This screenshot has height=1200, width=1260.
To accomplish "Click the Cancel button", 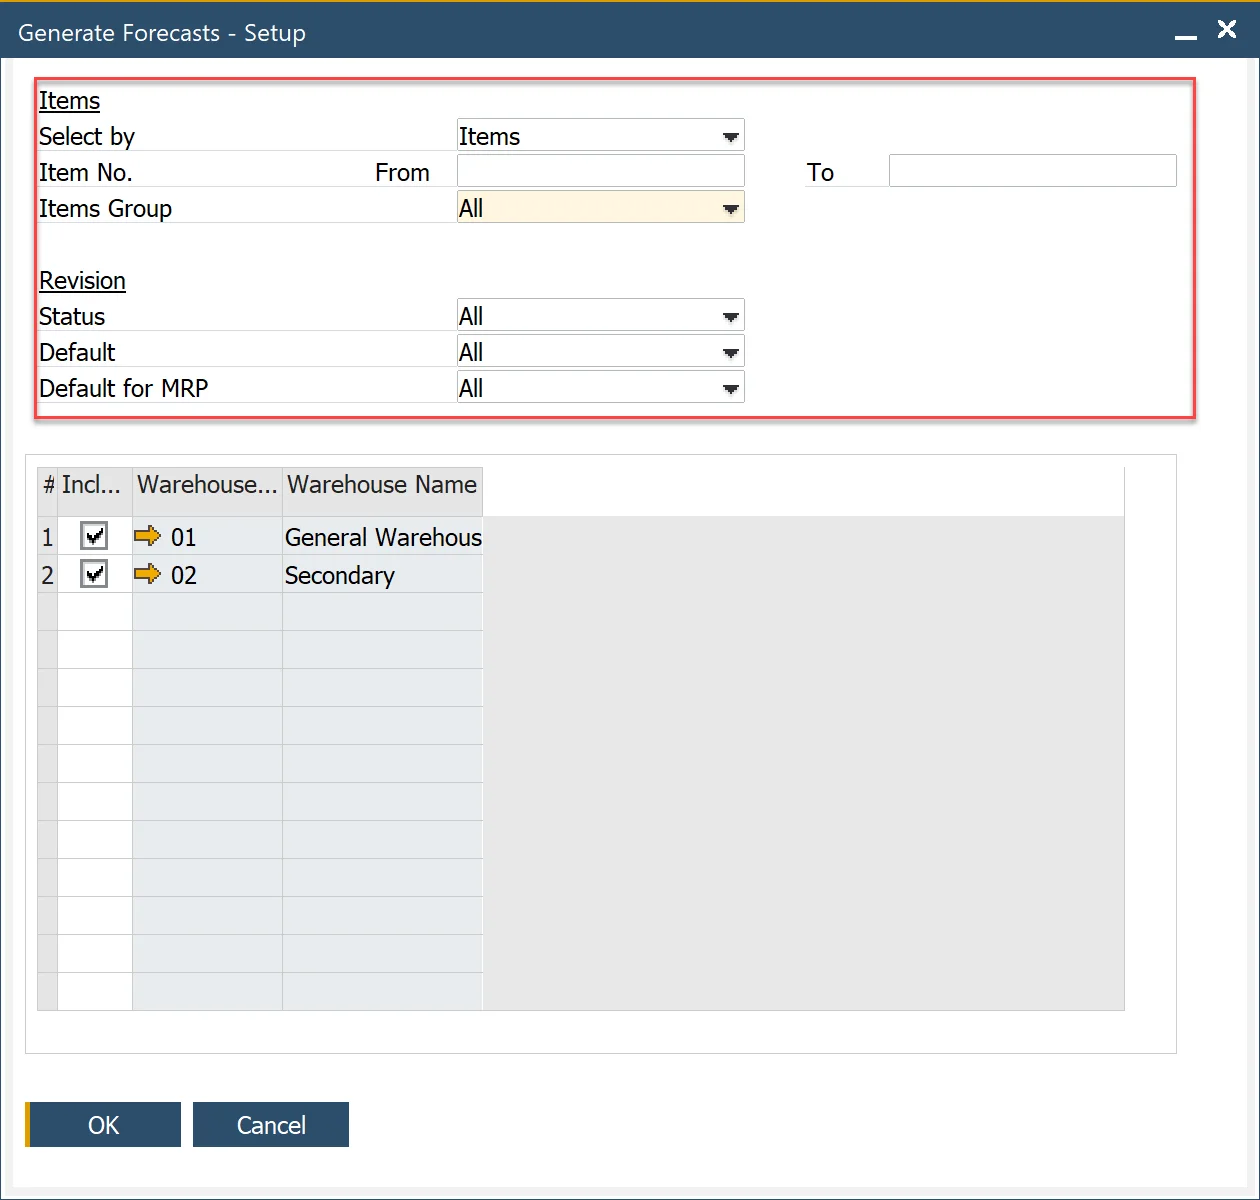I will click(270, 1125).
